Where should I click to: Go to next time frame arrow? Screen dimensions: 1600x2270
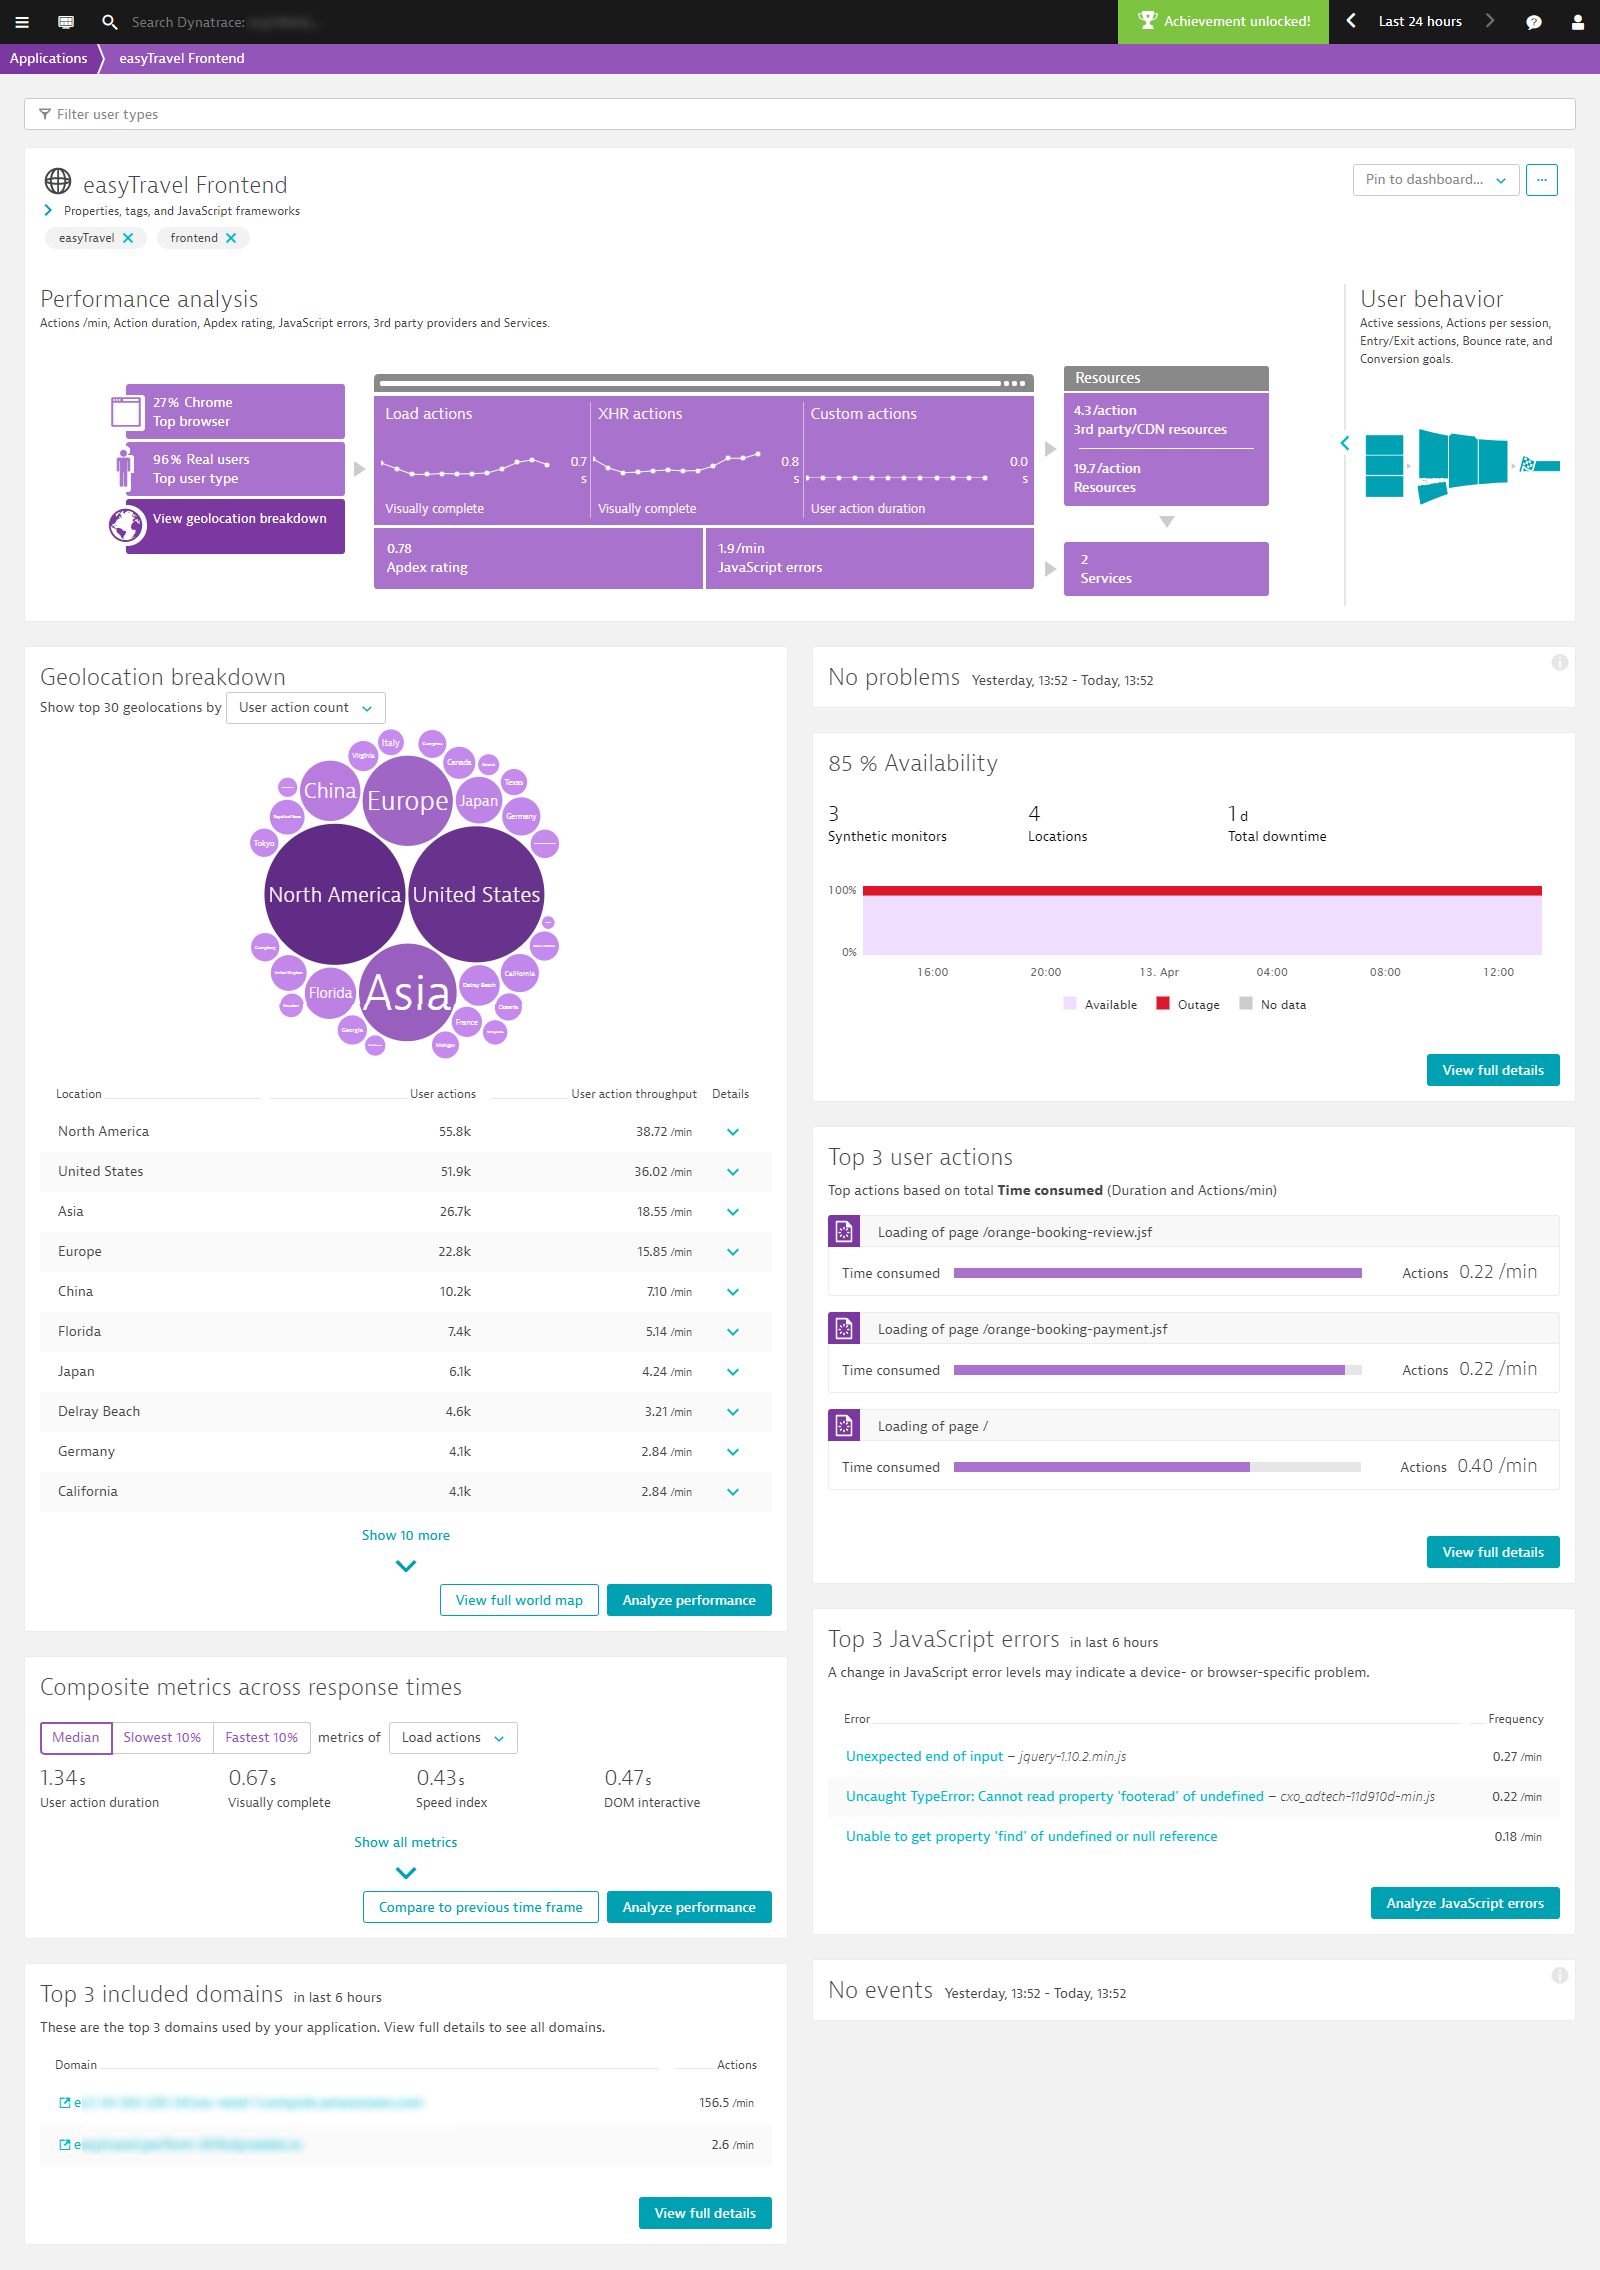pyautogui.click(x=1490, y=21)
